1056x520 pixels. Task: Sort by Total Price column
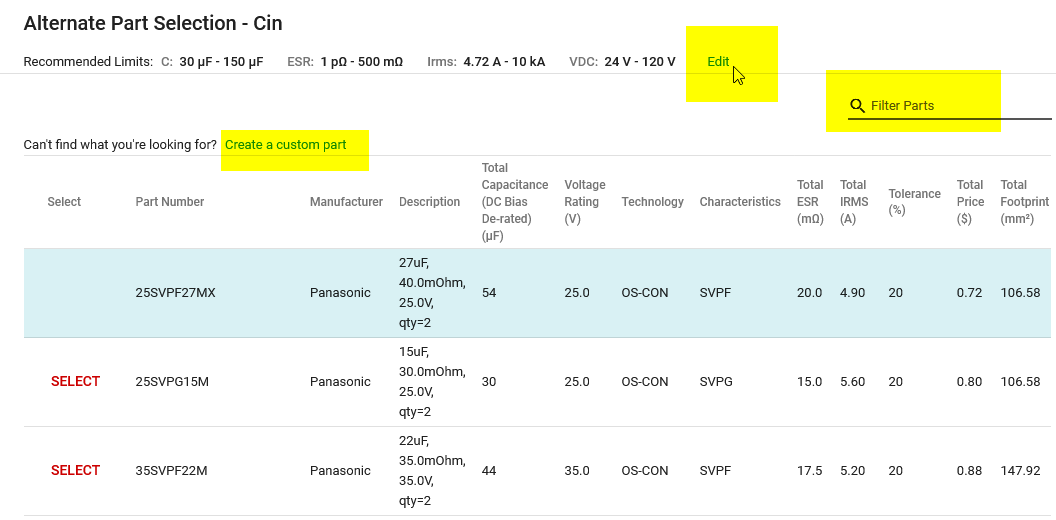click(970, 202)
